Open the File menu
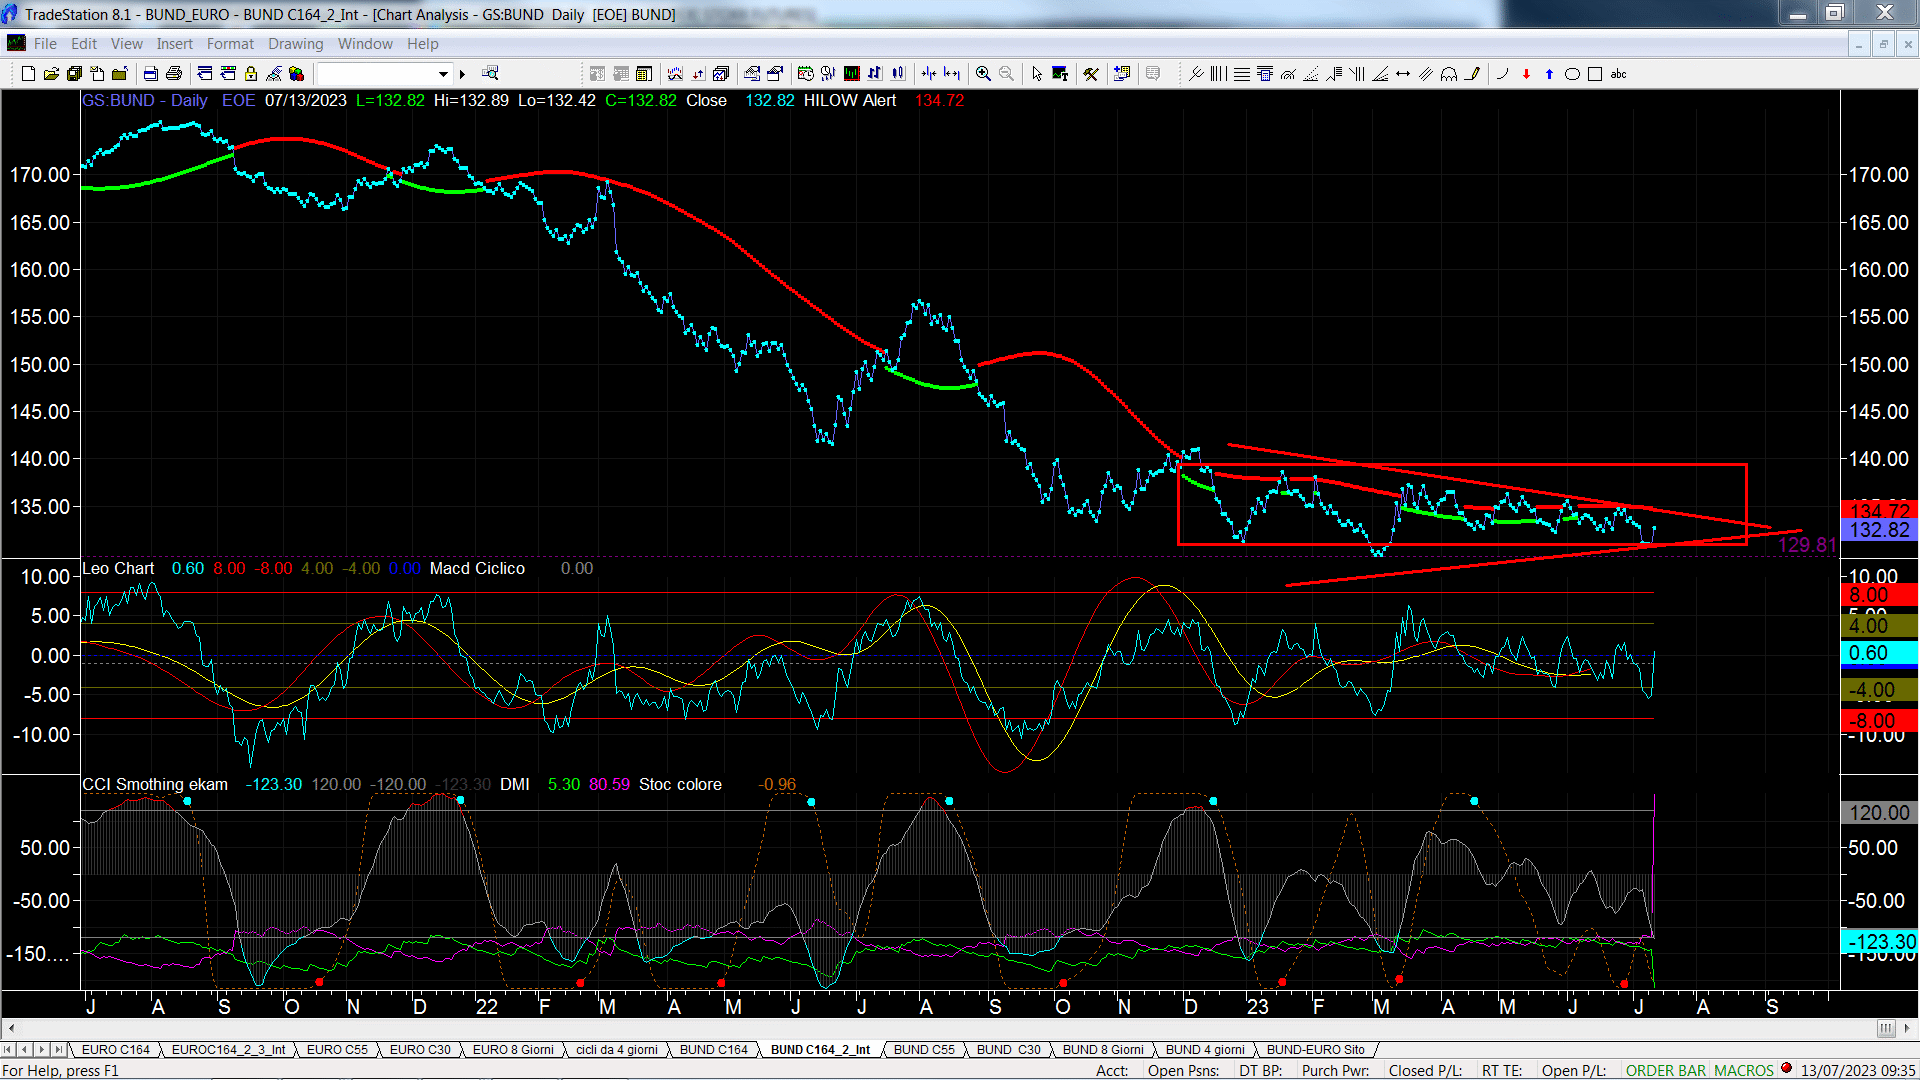This screenshot has width=1920, height=1080. pos(45,44)
